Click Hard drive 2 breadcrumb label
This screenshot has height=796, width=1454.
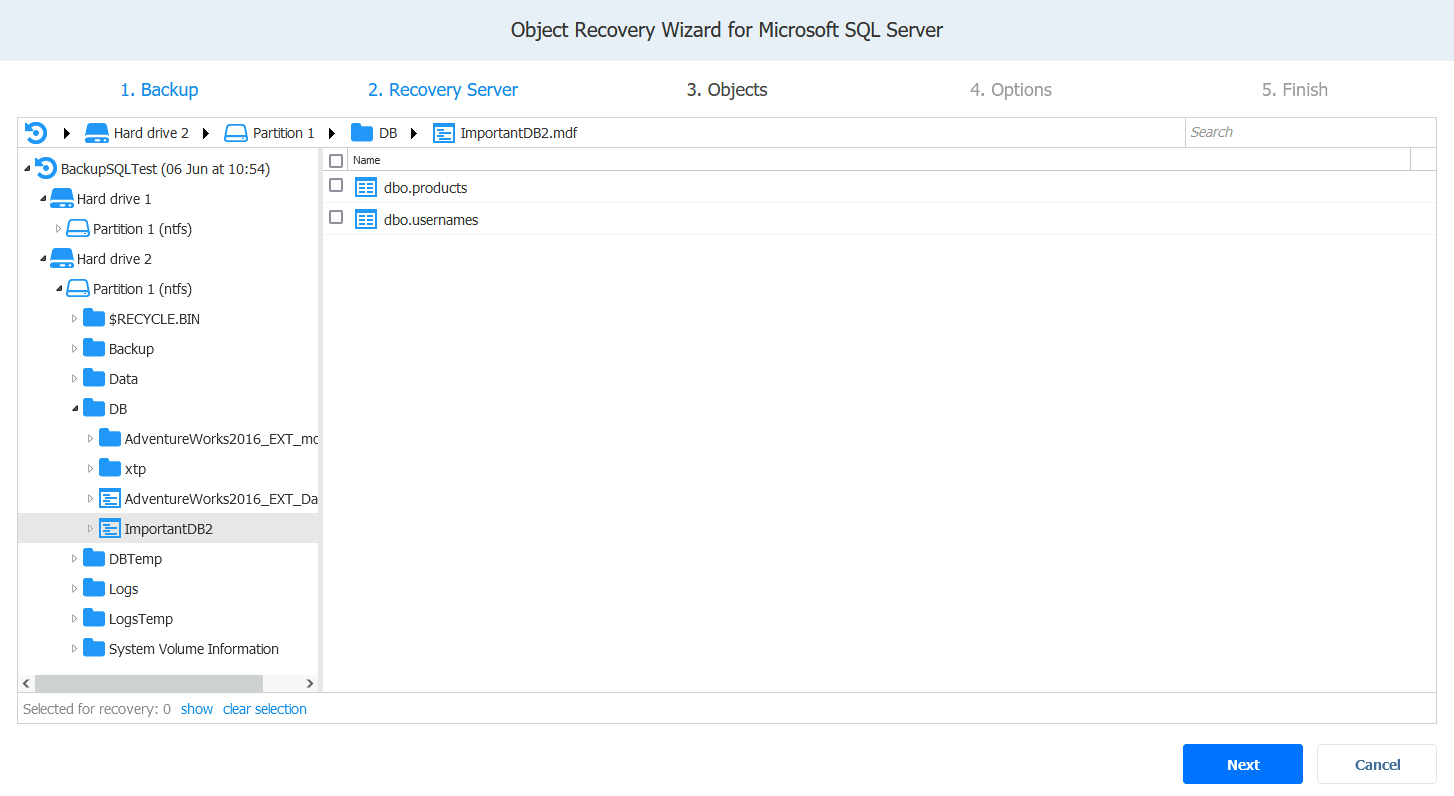tap(151, 133)
